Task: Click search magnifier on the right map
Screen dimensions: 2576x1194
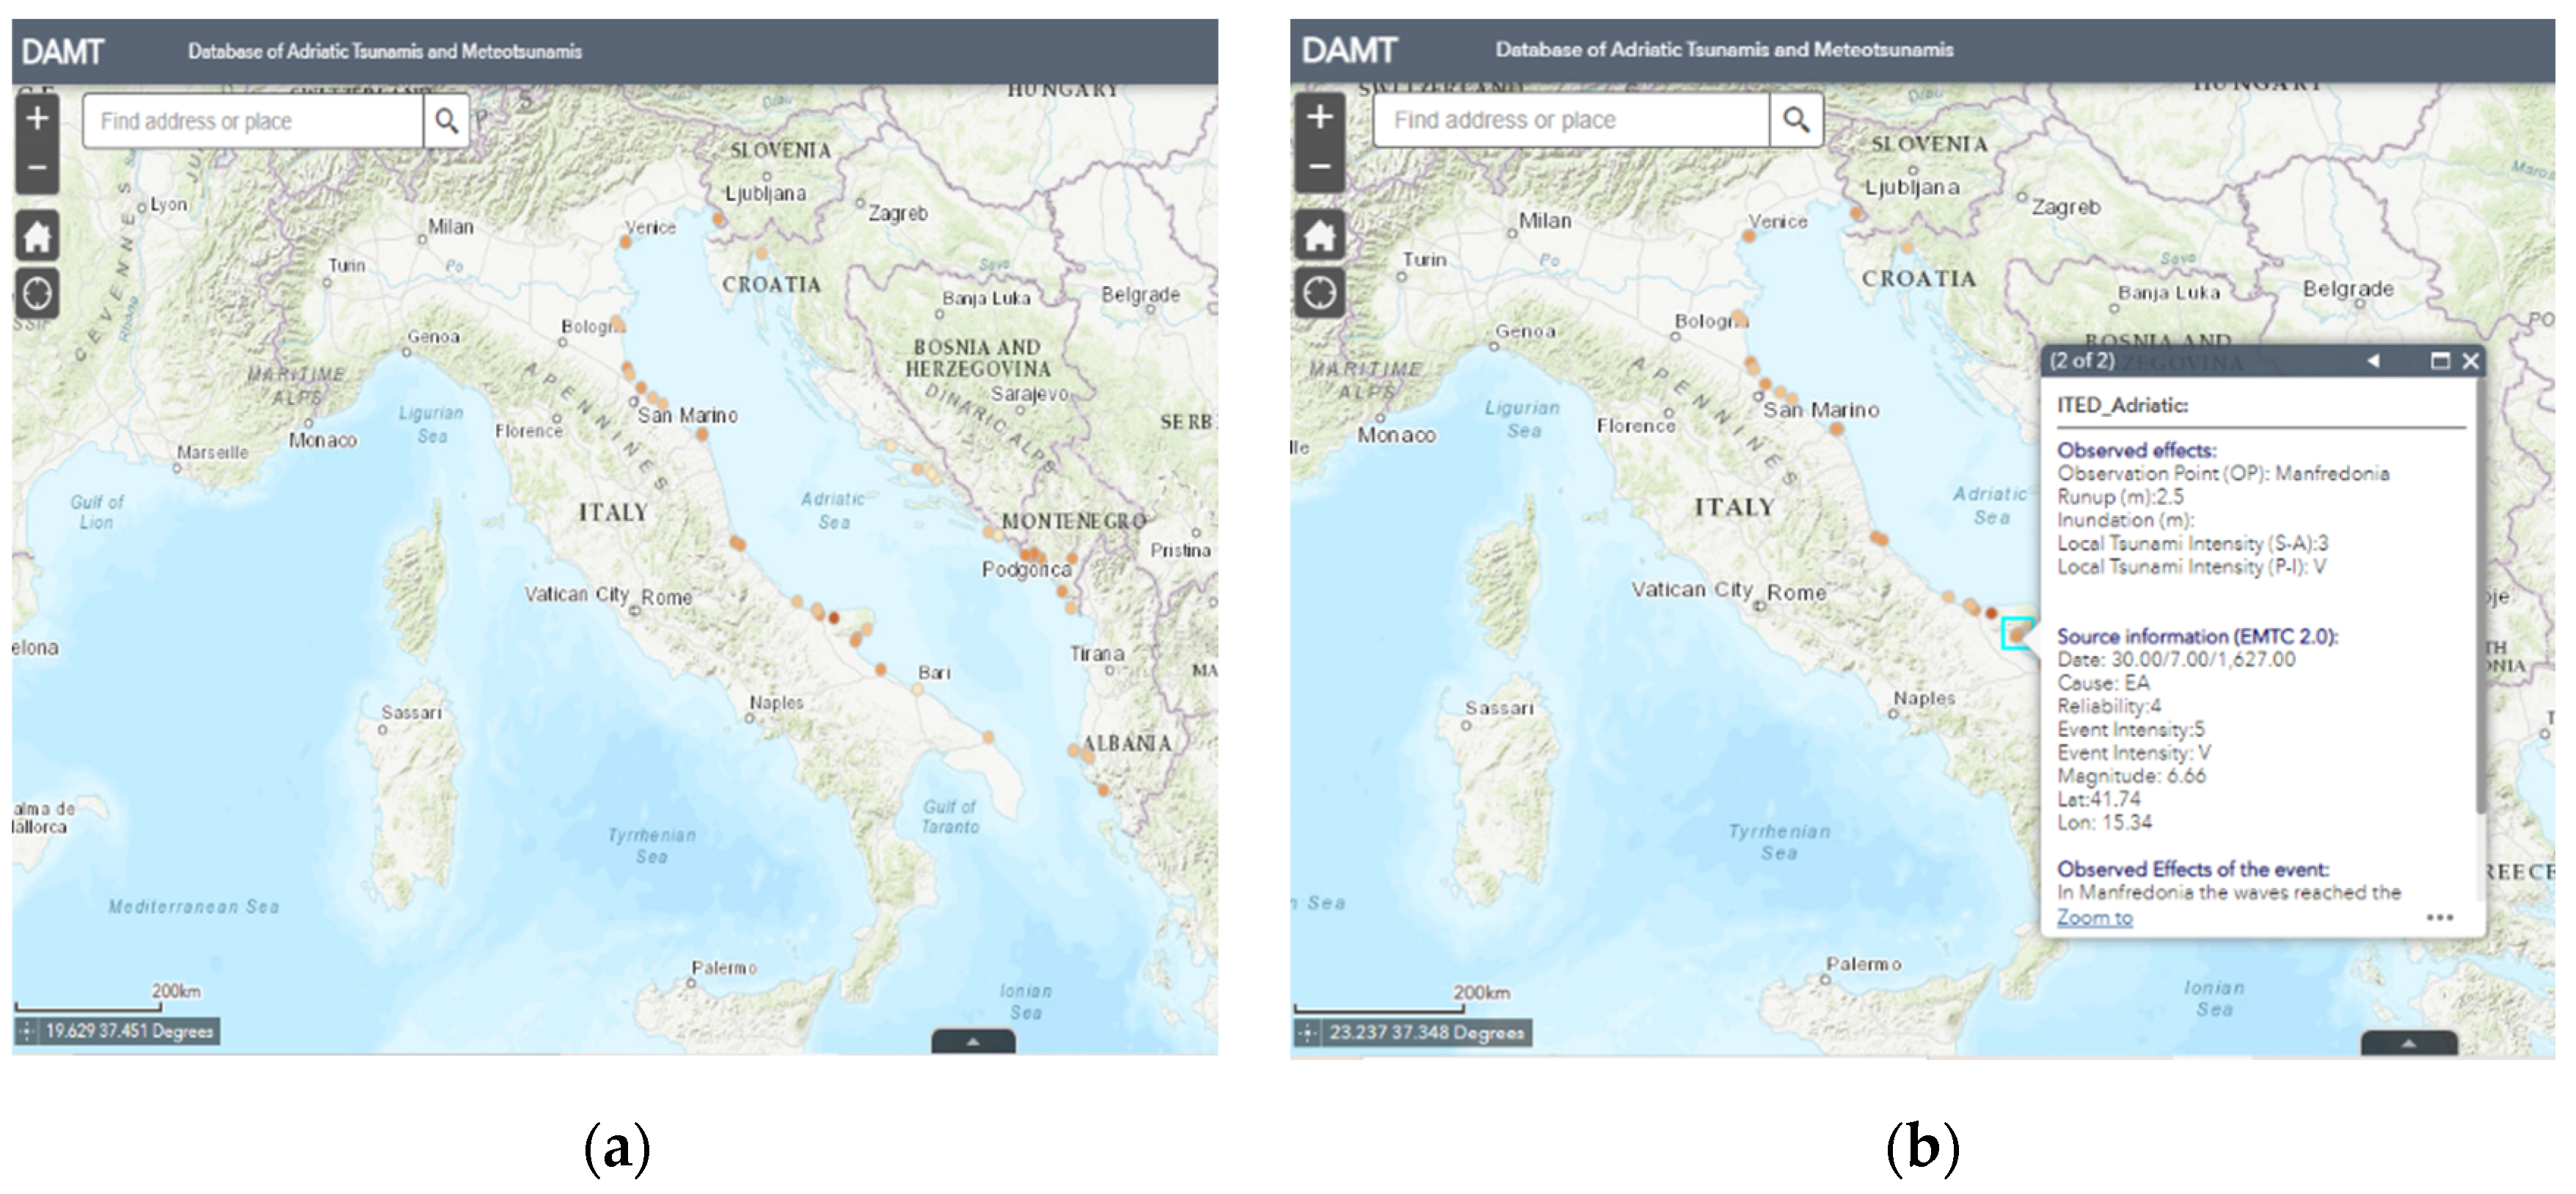Action: 1796,120
